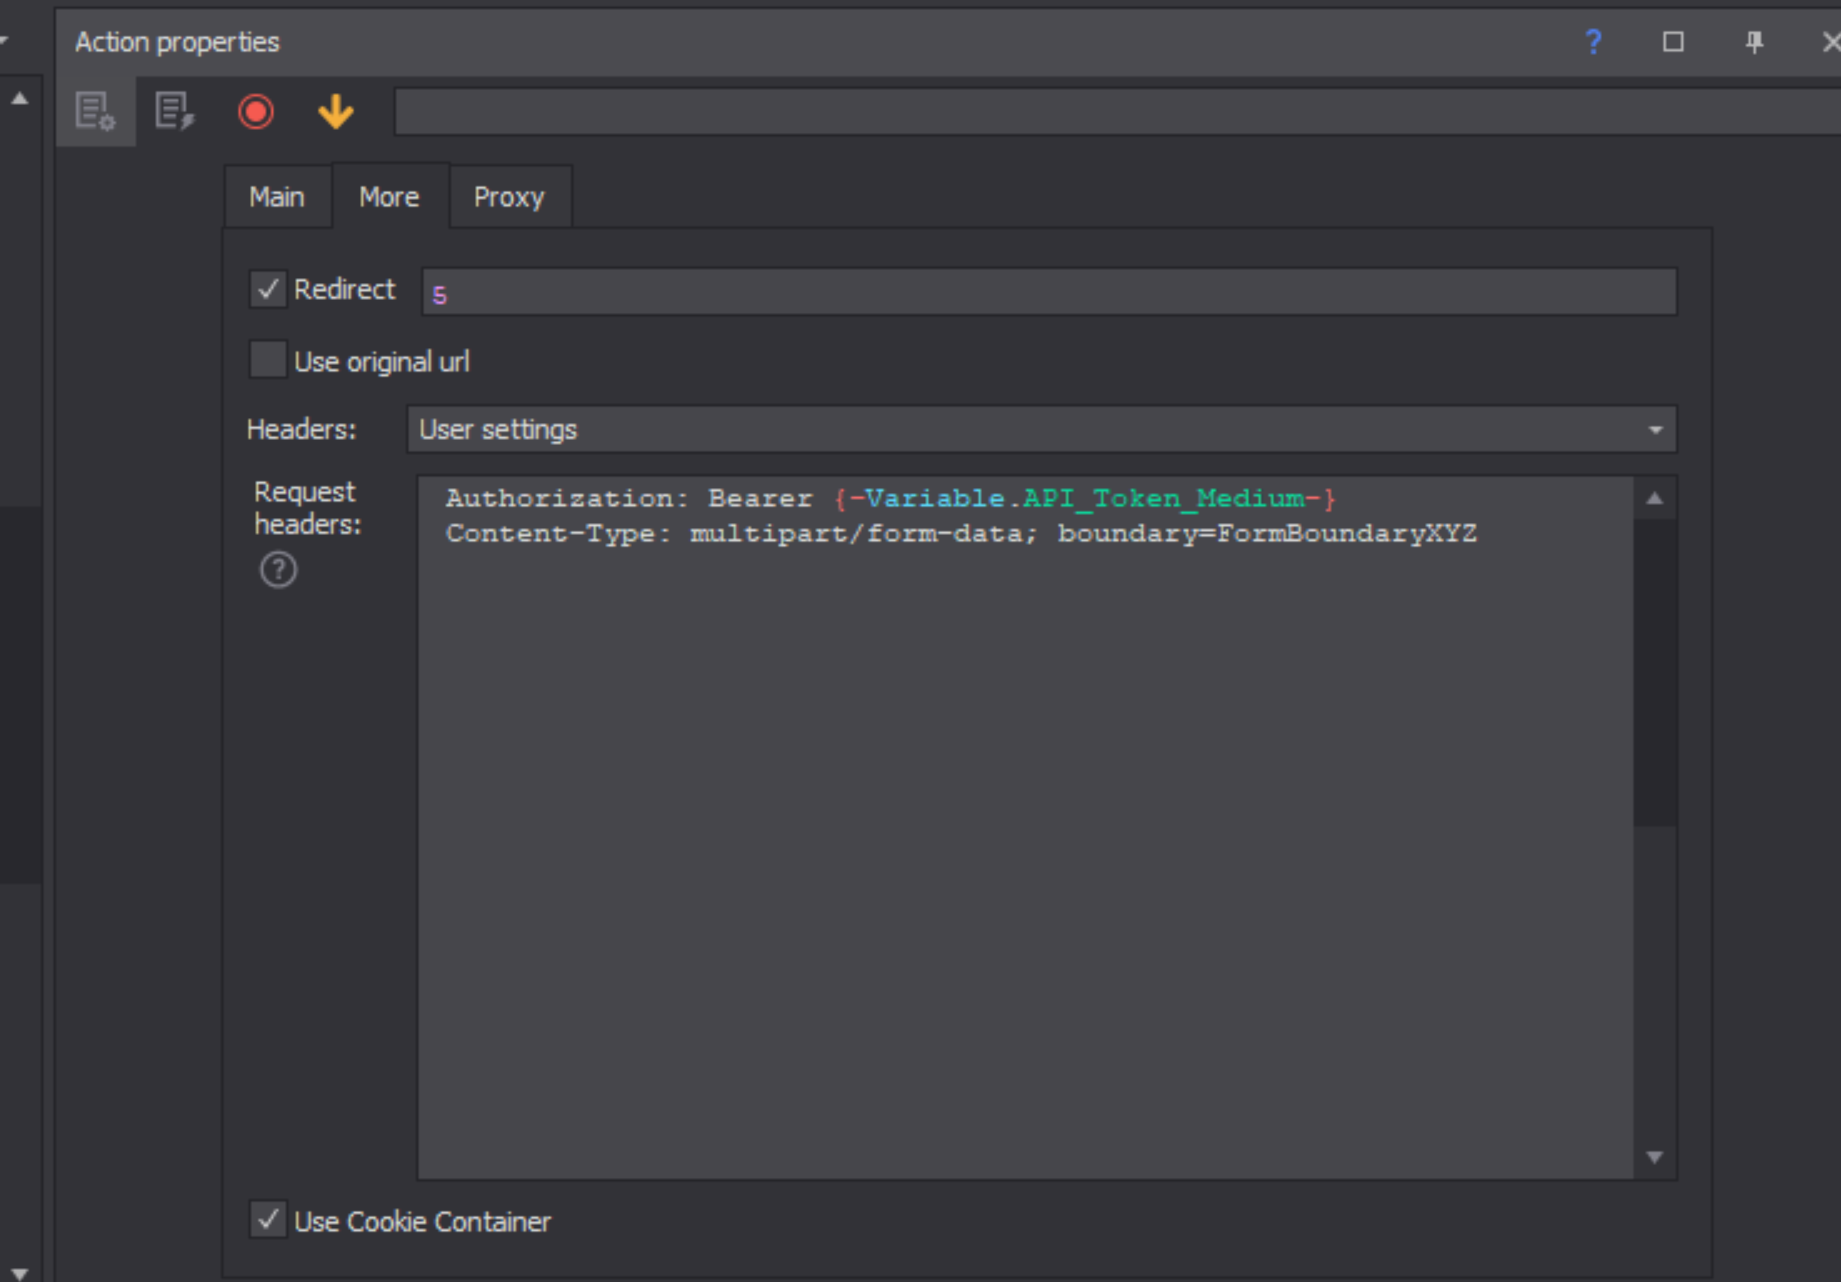Click the pin panel icon
Image resolution: width=1841 pixels, height=1282 pixels.
1754,42
